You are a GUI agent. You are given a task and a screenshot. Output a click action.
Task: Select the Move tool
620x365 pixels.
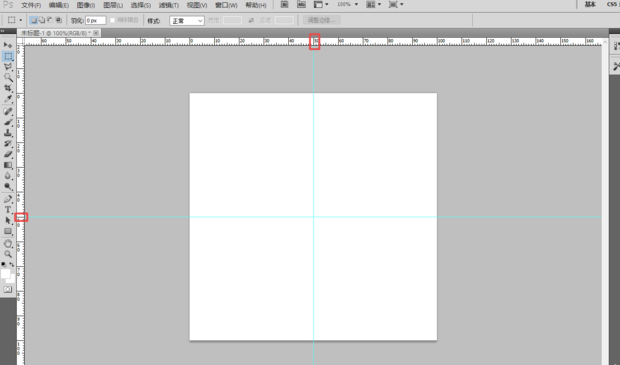(8, 45)
